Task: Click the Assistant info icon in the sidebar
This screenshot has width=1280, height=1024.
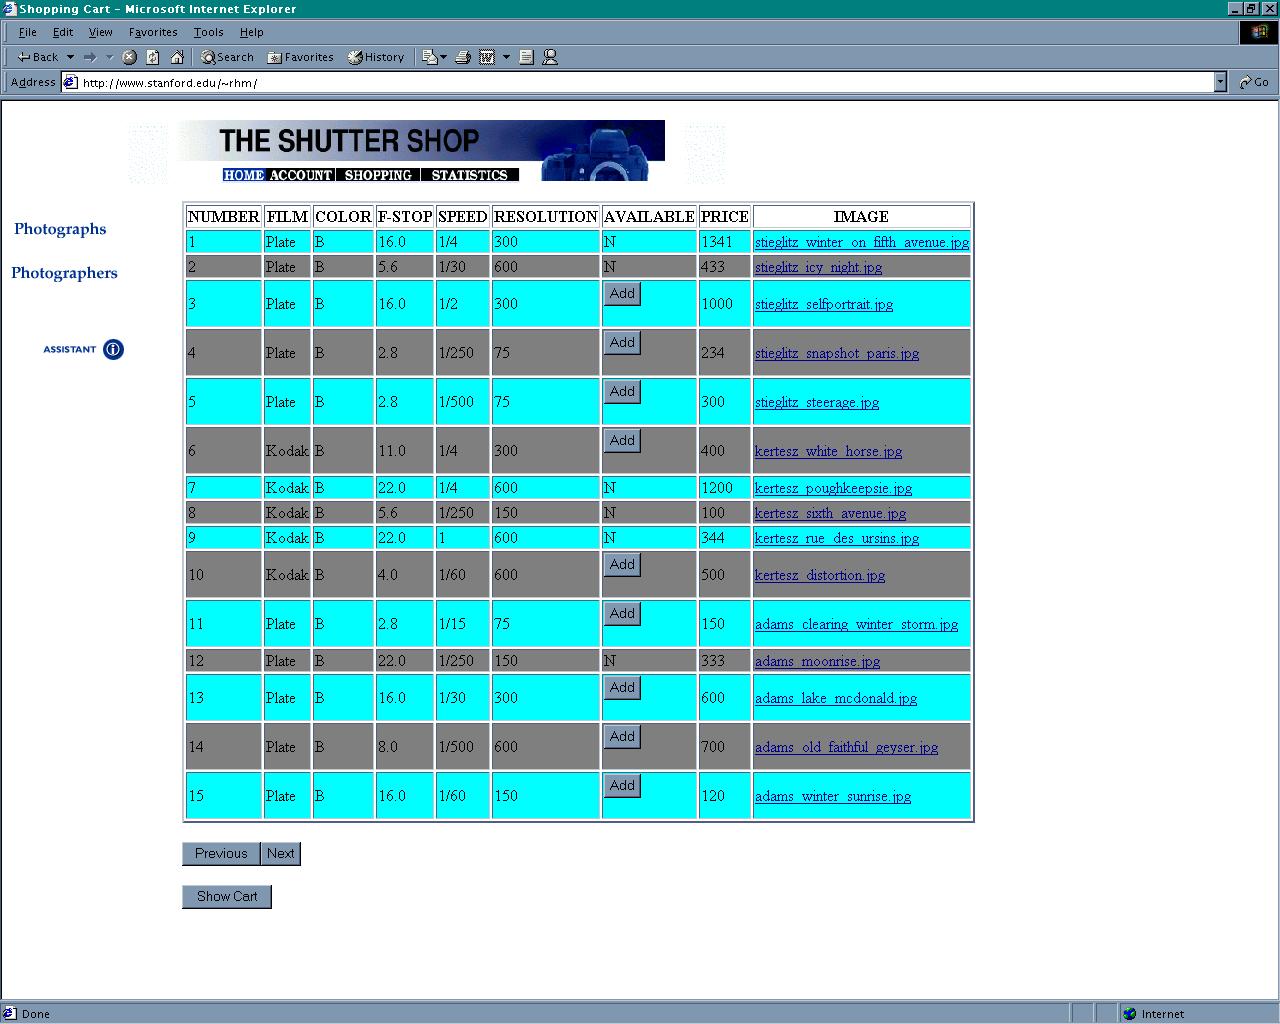Action: click(x=113, y=349)
